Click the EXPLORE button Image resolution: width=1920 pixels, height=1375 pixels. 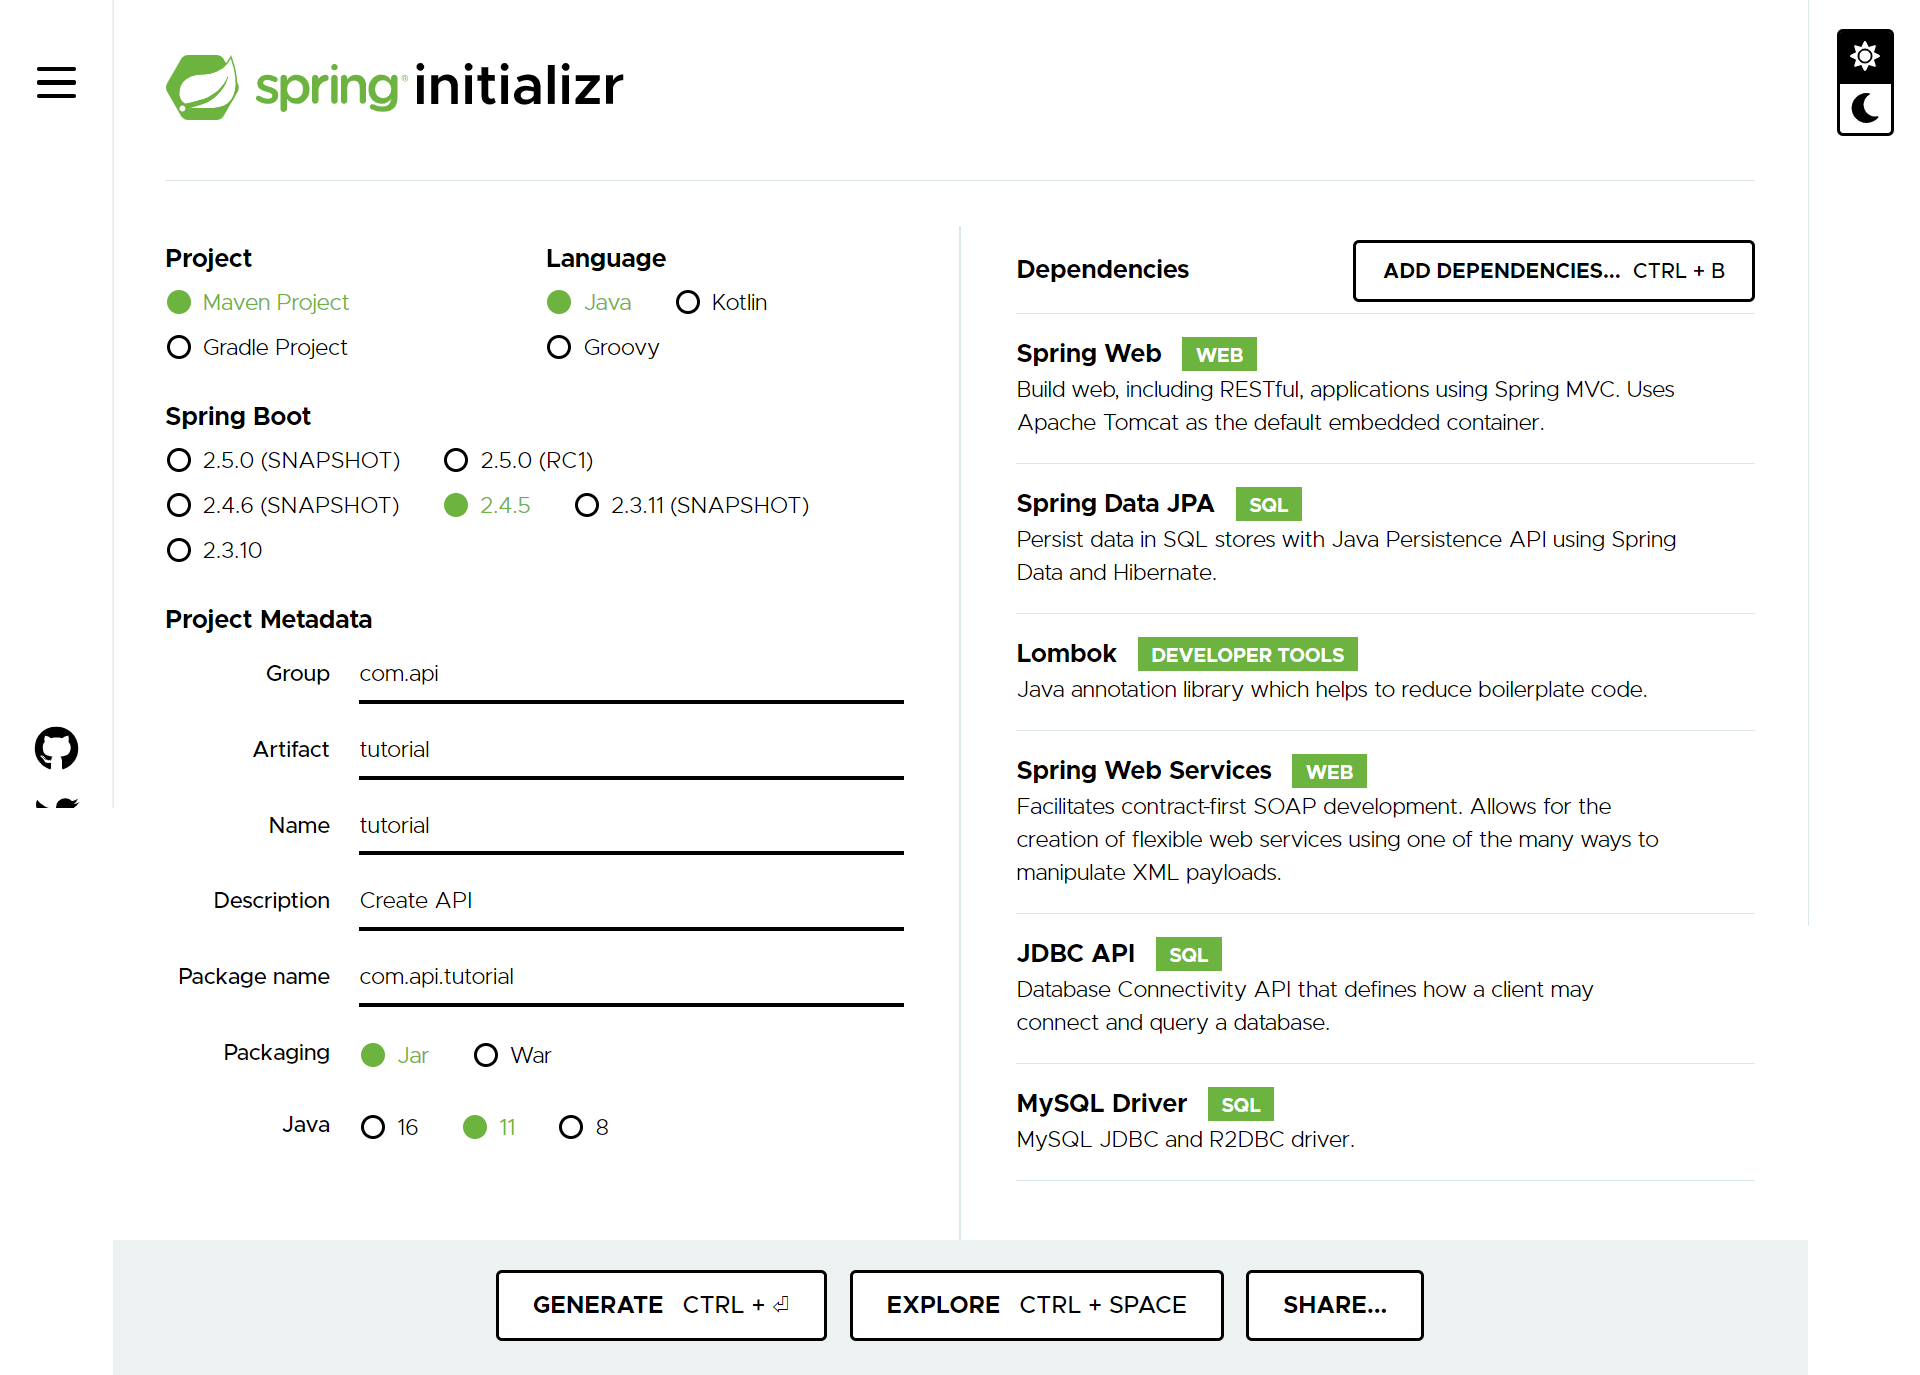pos(1035,1305)
